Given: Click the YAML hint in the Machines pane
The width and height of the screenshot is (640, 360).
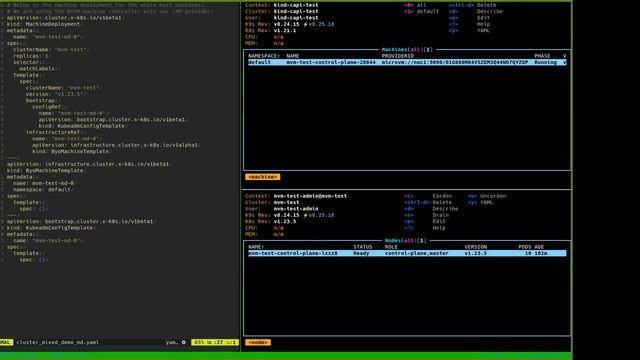Looking at the screenshot, I should point(483,31).
